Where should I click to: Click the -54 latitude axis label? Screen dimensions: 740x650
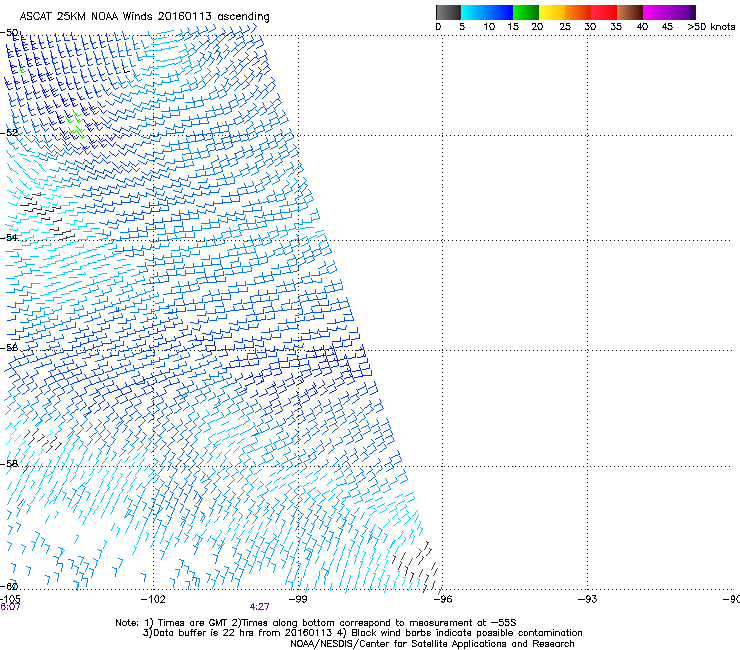click(x=8, y=237)
